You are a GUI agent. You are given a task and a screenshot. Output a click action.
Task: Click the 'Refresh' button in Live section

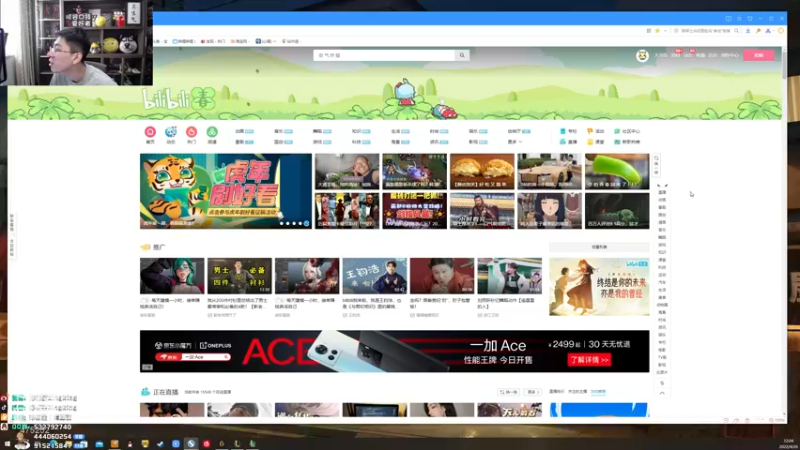click(509, 392)
